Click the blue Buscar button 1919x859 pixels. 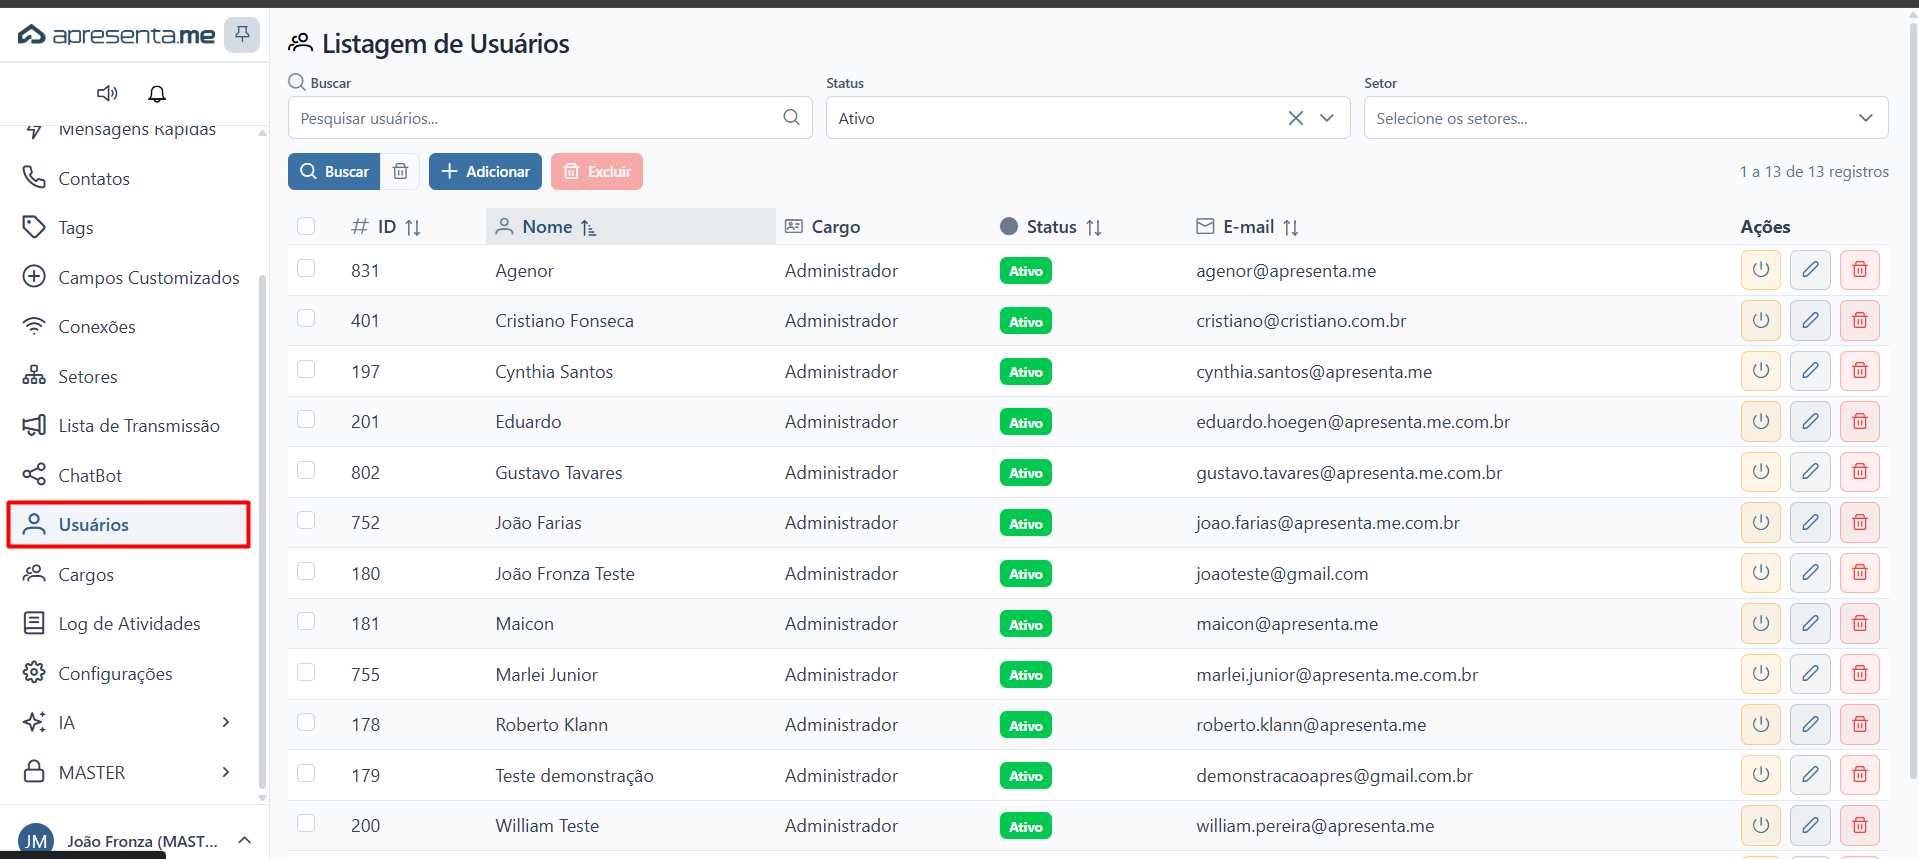pos(334,171)
